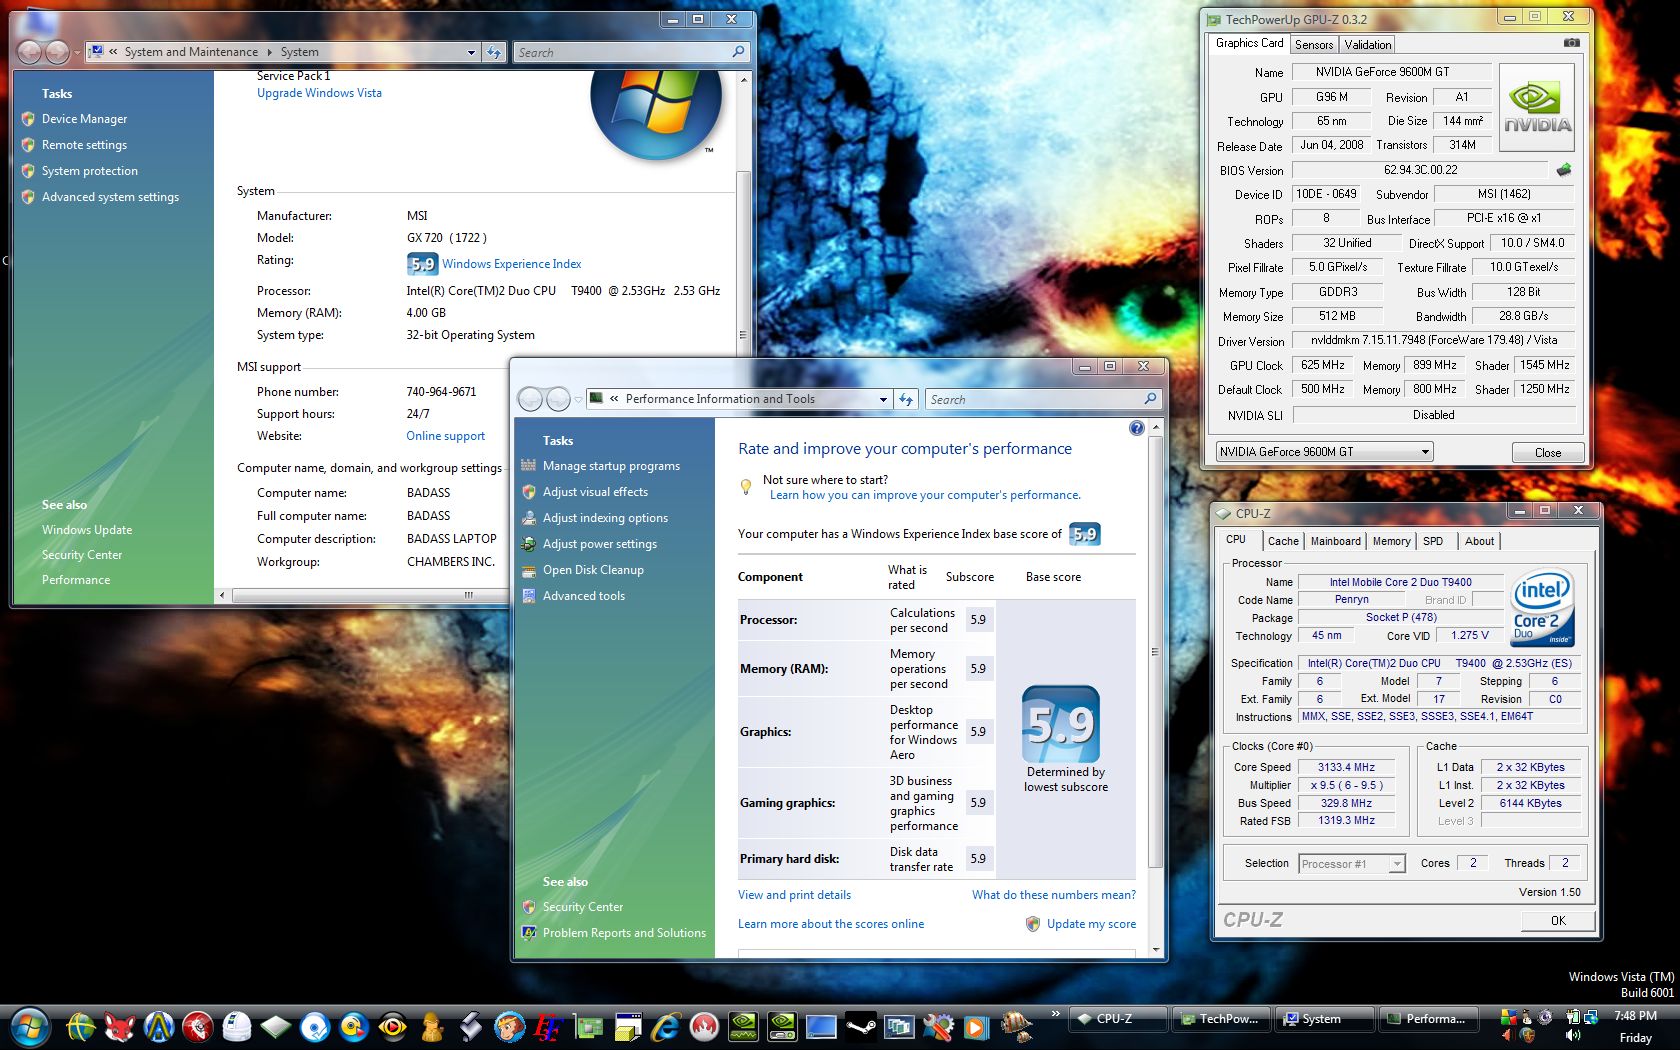Click Performance window vertical scrollbar
The height and width of the screenshot is (1050, 1680).
(1156, 650)
